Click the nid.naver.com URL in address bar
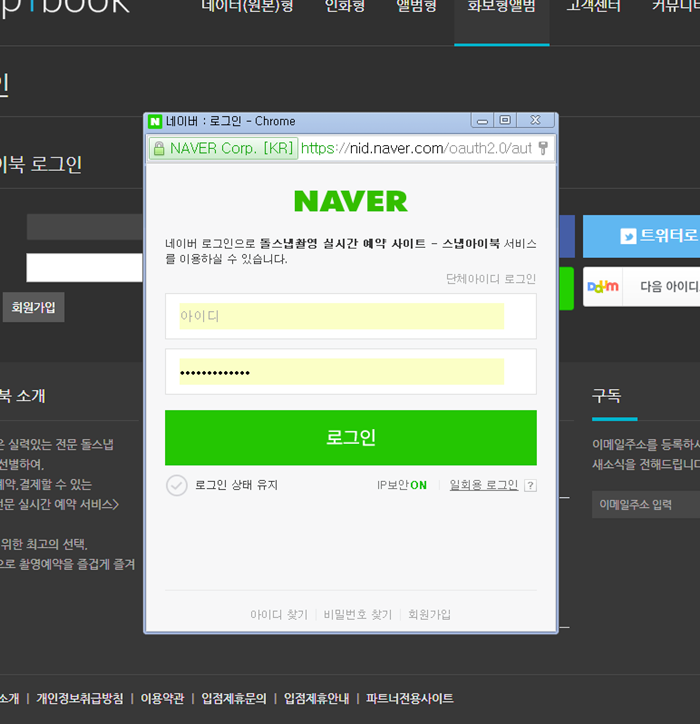 click(416, 148)
